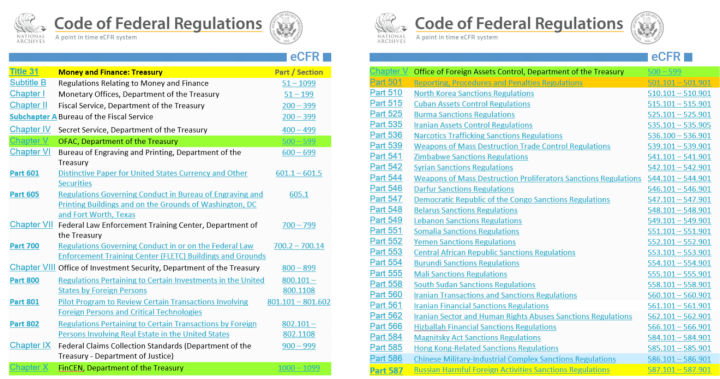Click the blue square beside left eCFR label
Image resolution: width=720 pixels, height=379 pixels.
tap(327, 57)
